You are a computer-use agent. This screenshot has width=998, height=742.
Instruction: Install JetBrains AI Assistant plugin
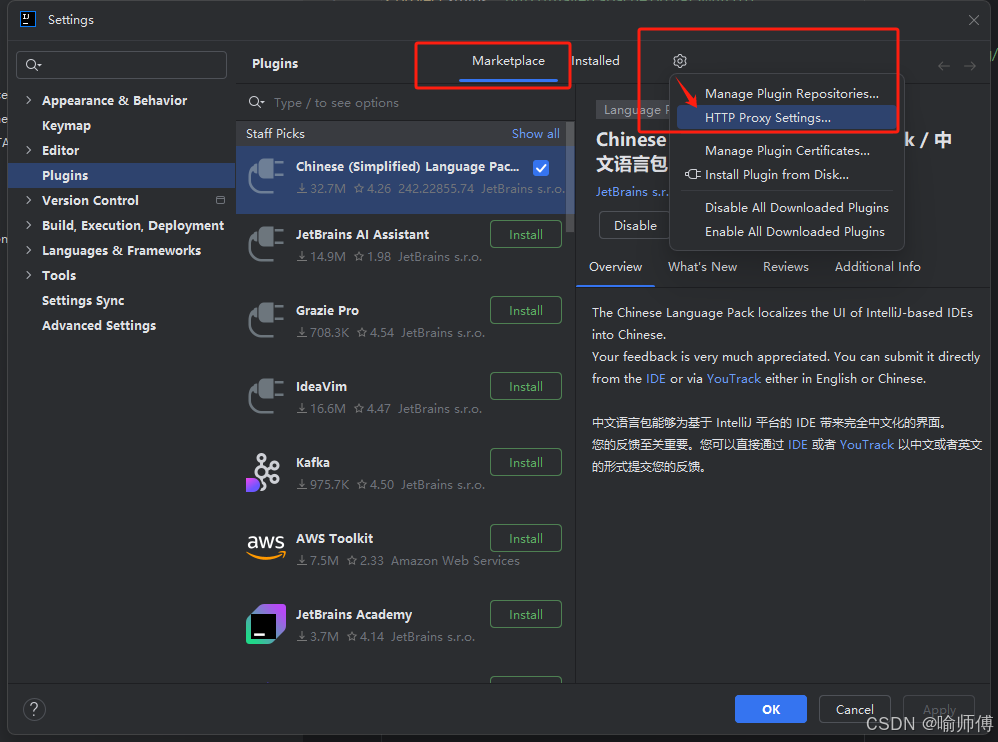click(526, 234)
